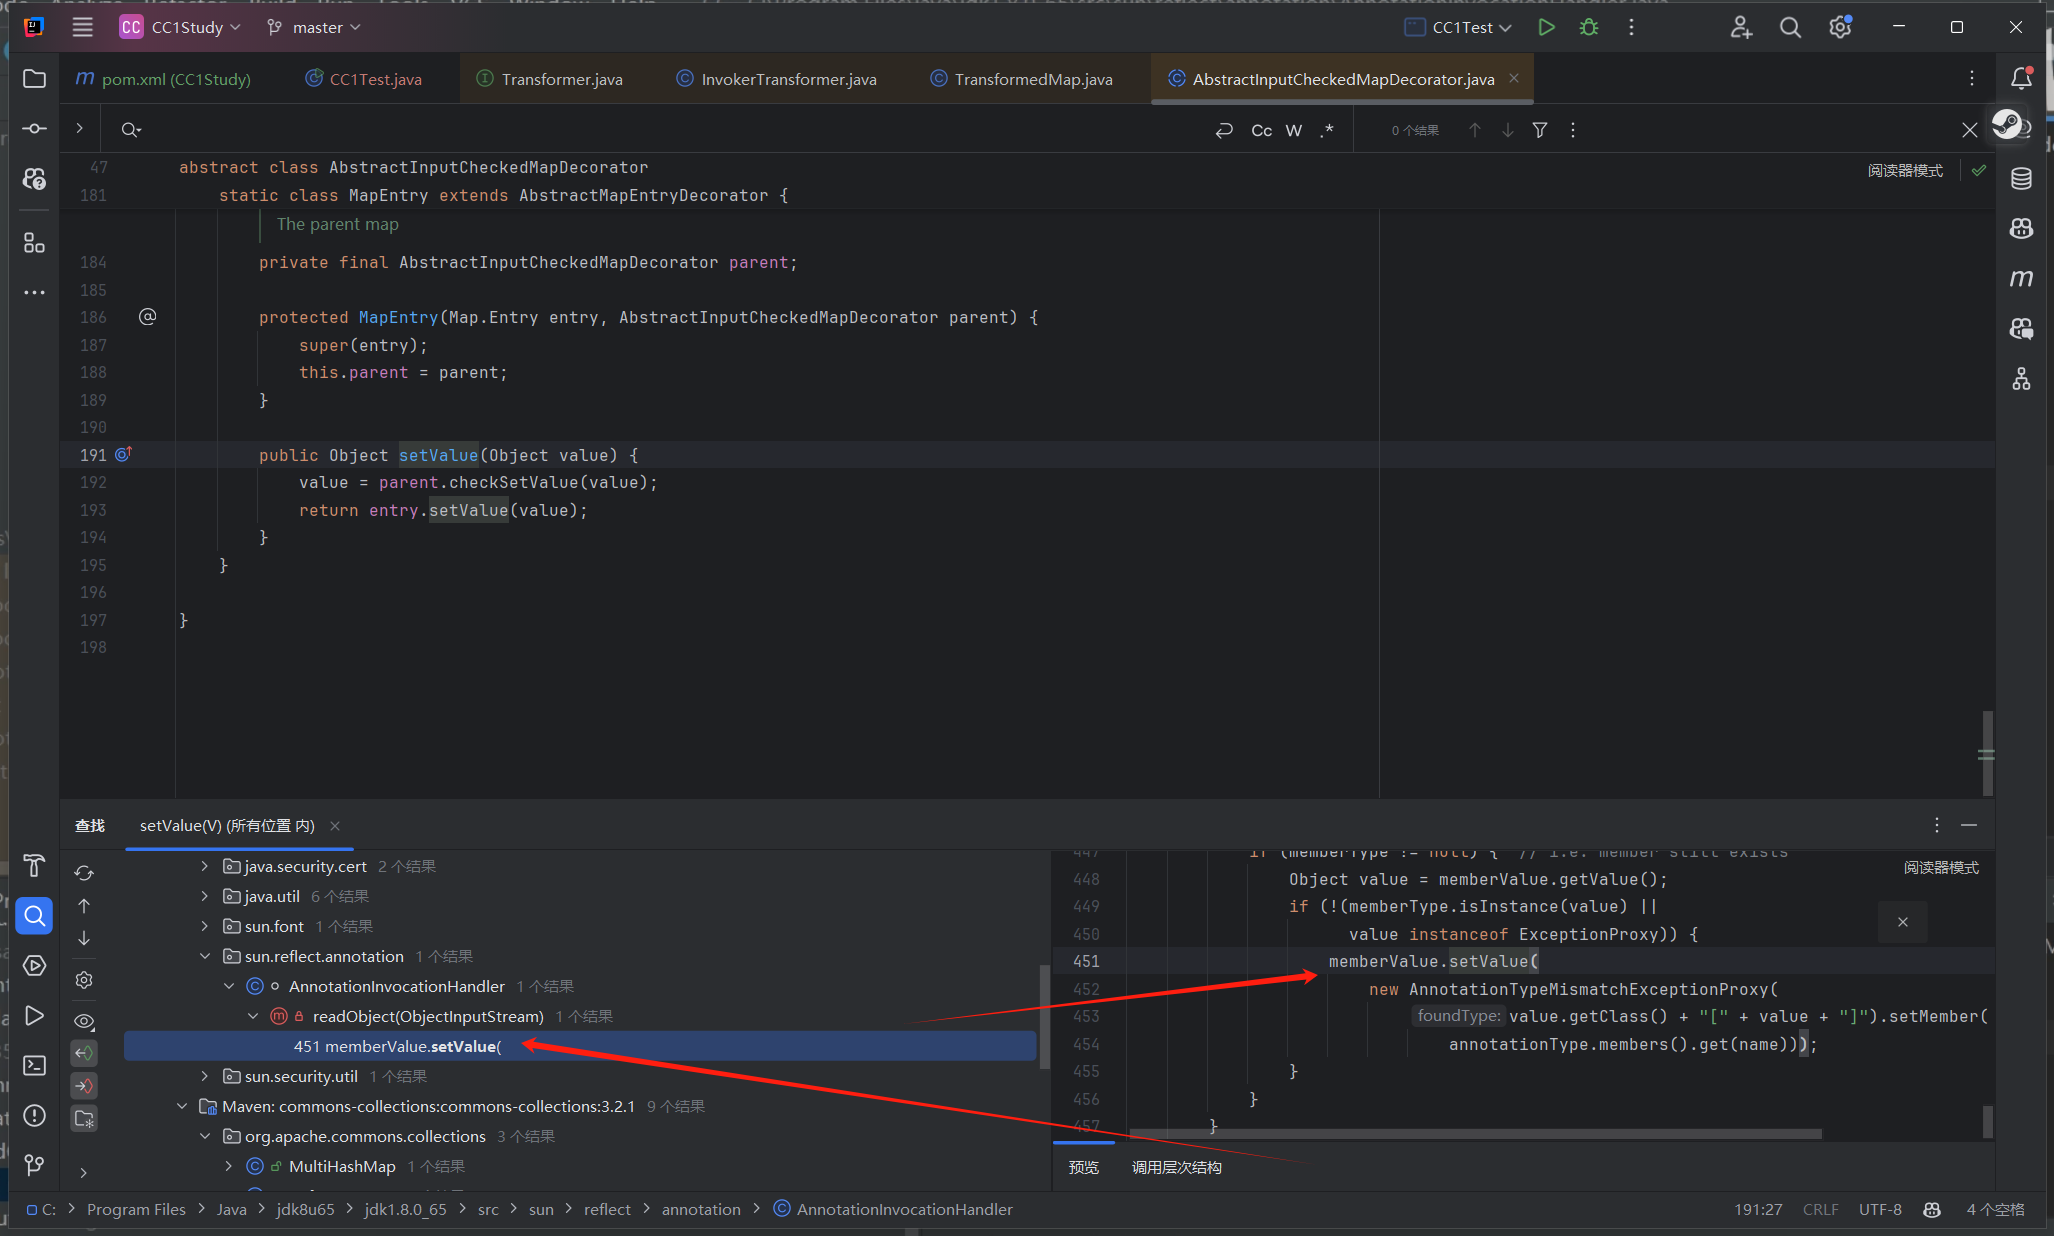The image size is (2054, 1236).
Task: Rerun the find usages search
Action: pyautogui.click(x=84, y=873)
